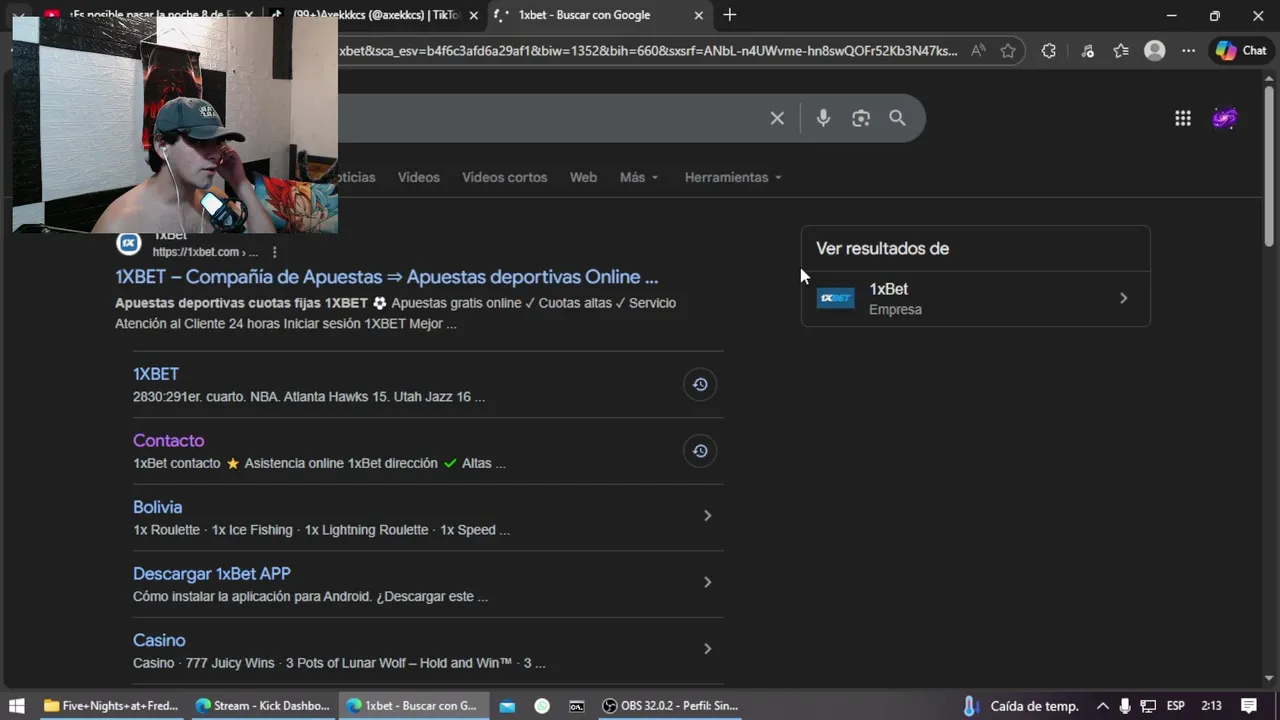Click chevron in the Casino row
1280x720 pixels.
coord(707,649)
